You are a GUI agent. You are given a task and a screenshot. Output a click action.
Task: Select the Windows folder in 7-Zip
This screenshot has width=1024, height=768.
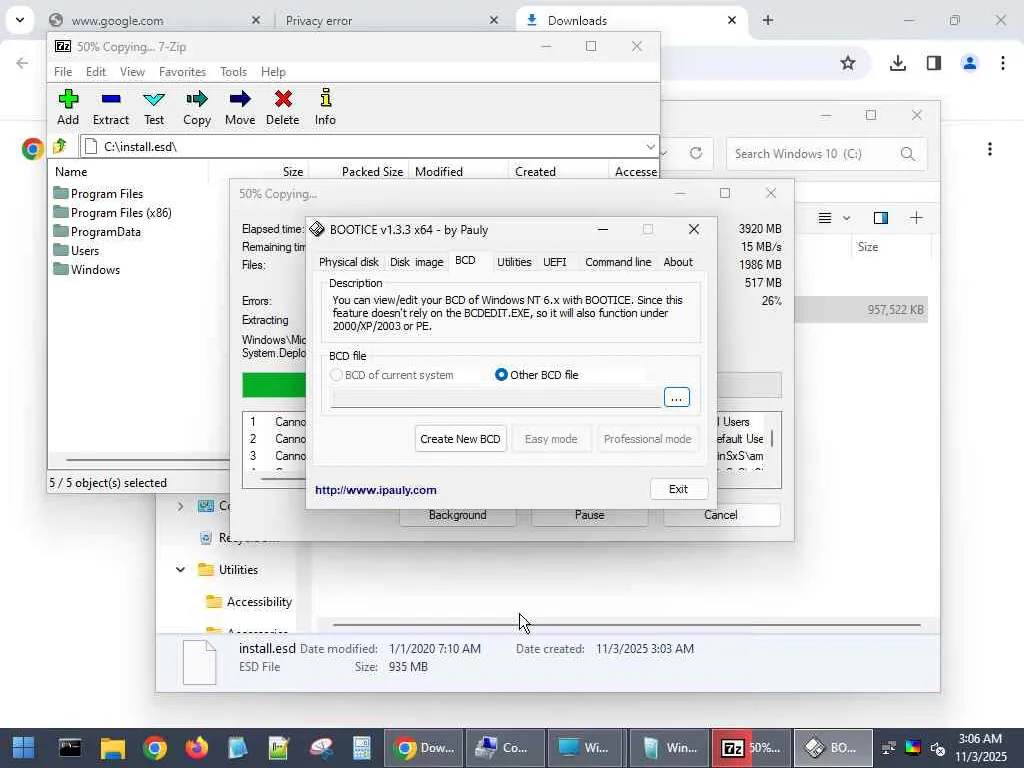pos(87,270)
